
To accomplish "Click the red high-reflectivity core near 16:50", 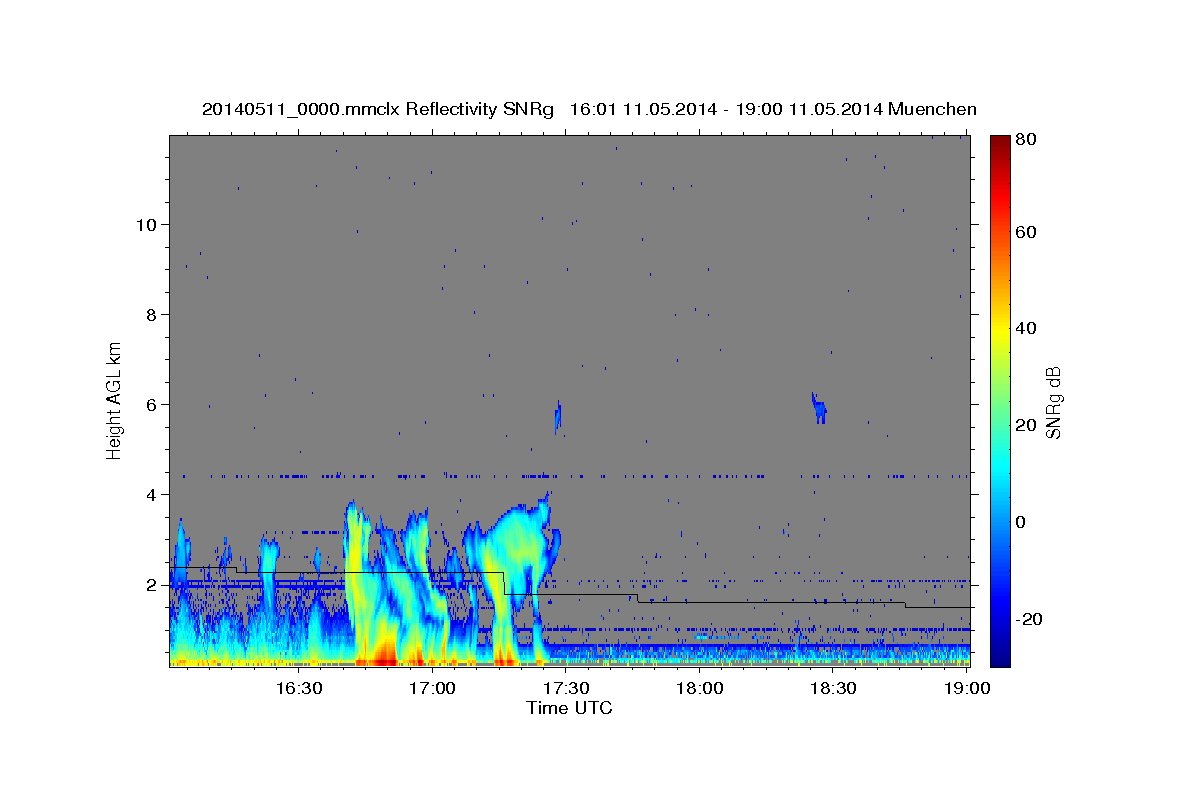I will click(x=385, y=656).
